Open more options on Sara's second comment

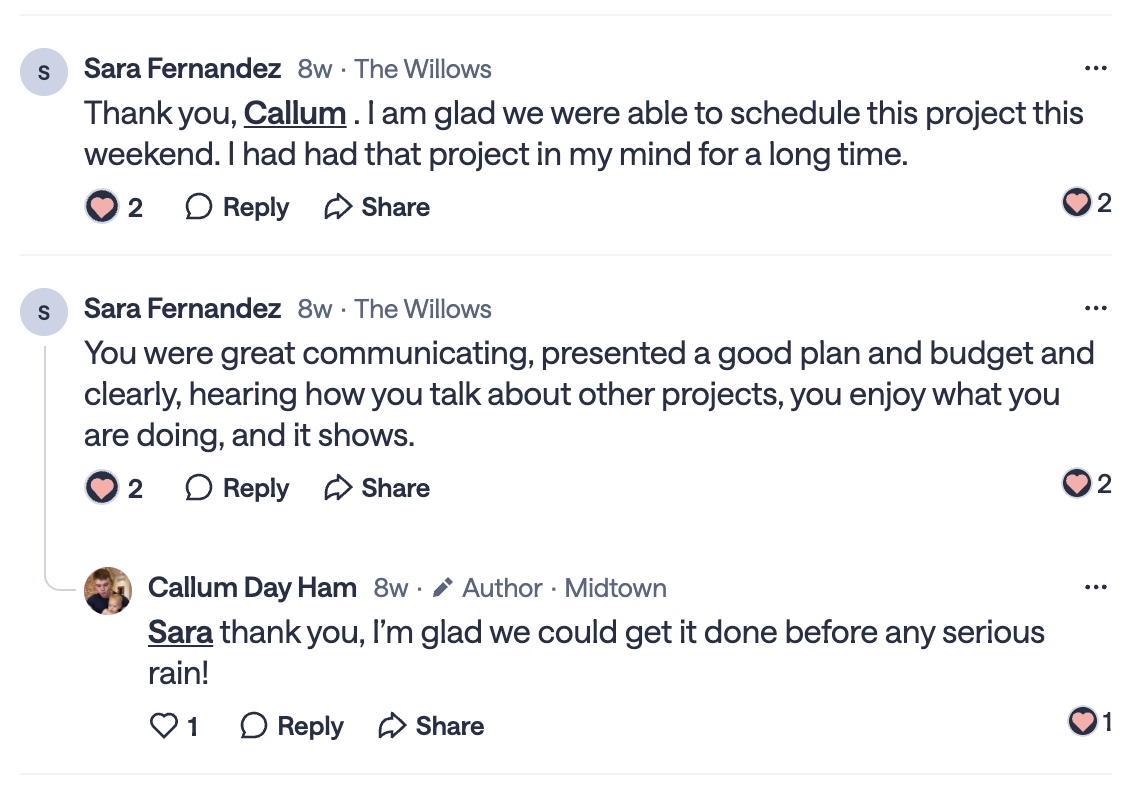click(x=1095, y=309)
